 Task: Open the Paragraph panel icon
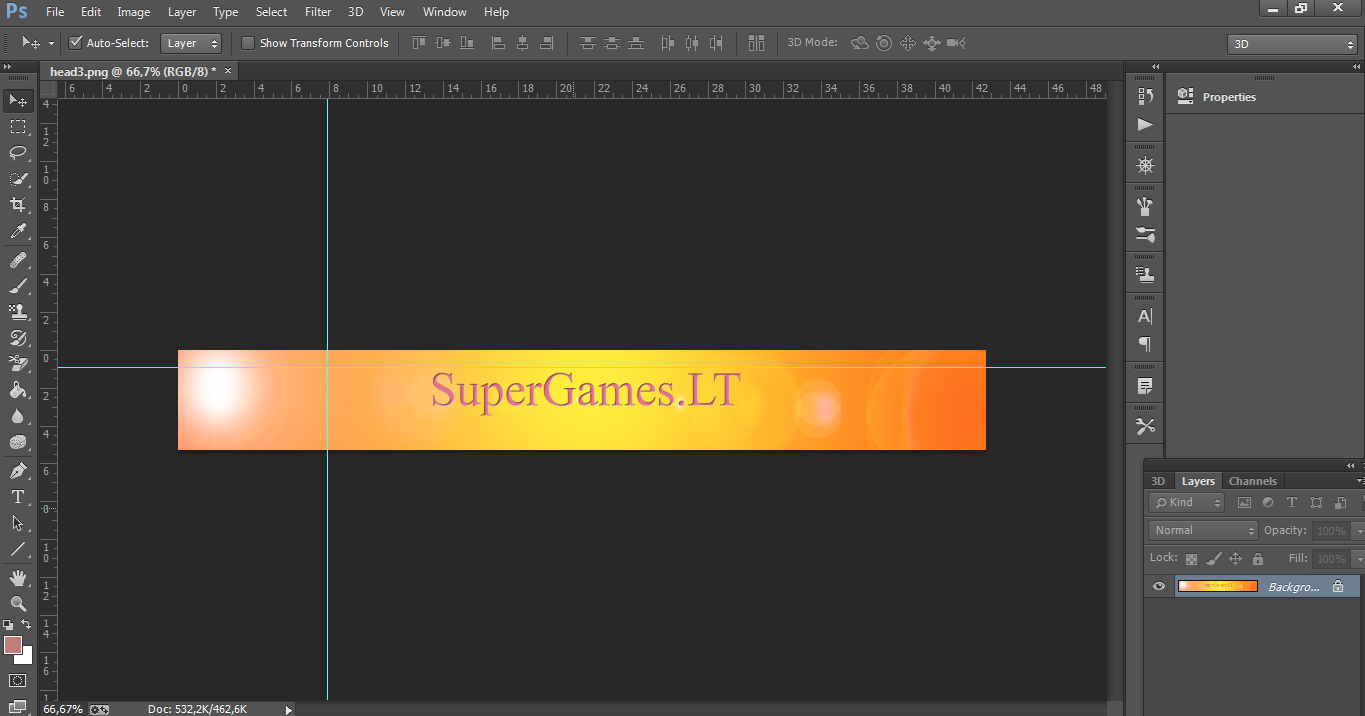click(1145, 344)
